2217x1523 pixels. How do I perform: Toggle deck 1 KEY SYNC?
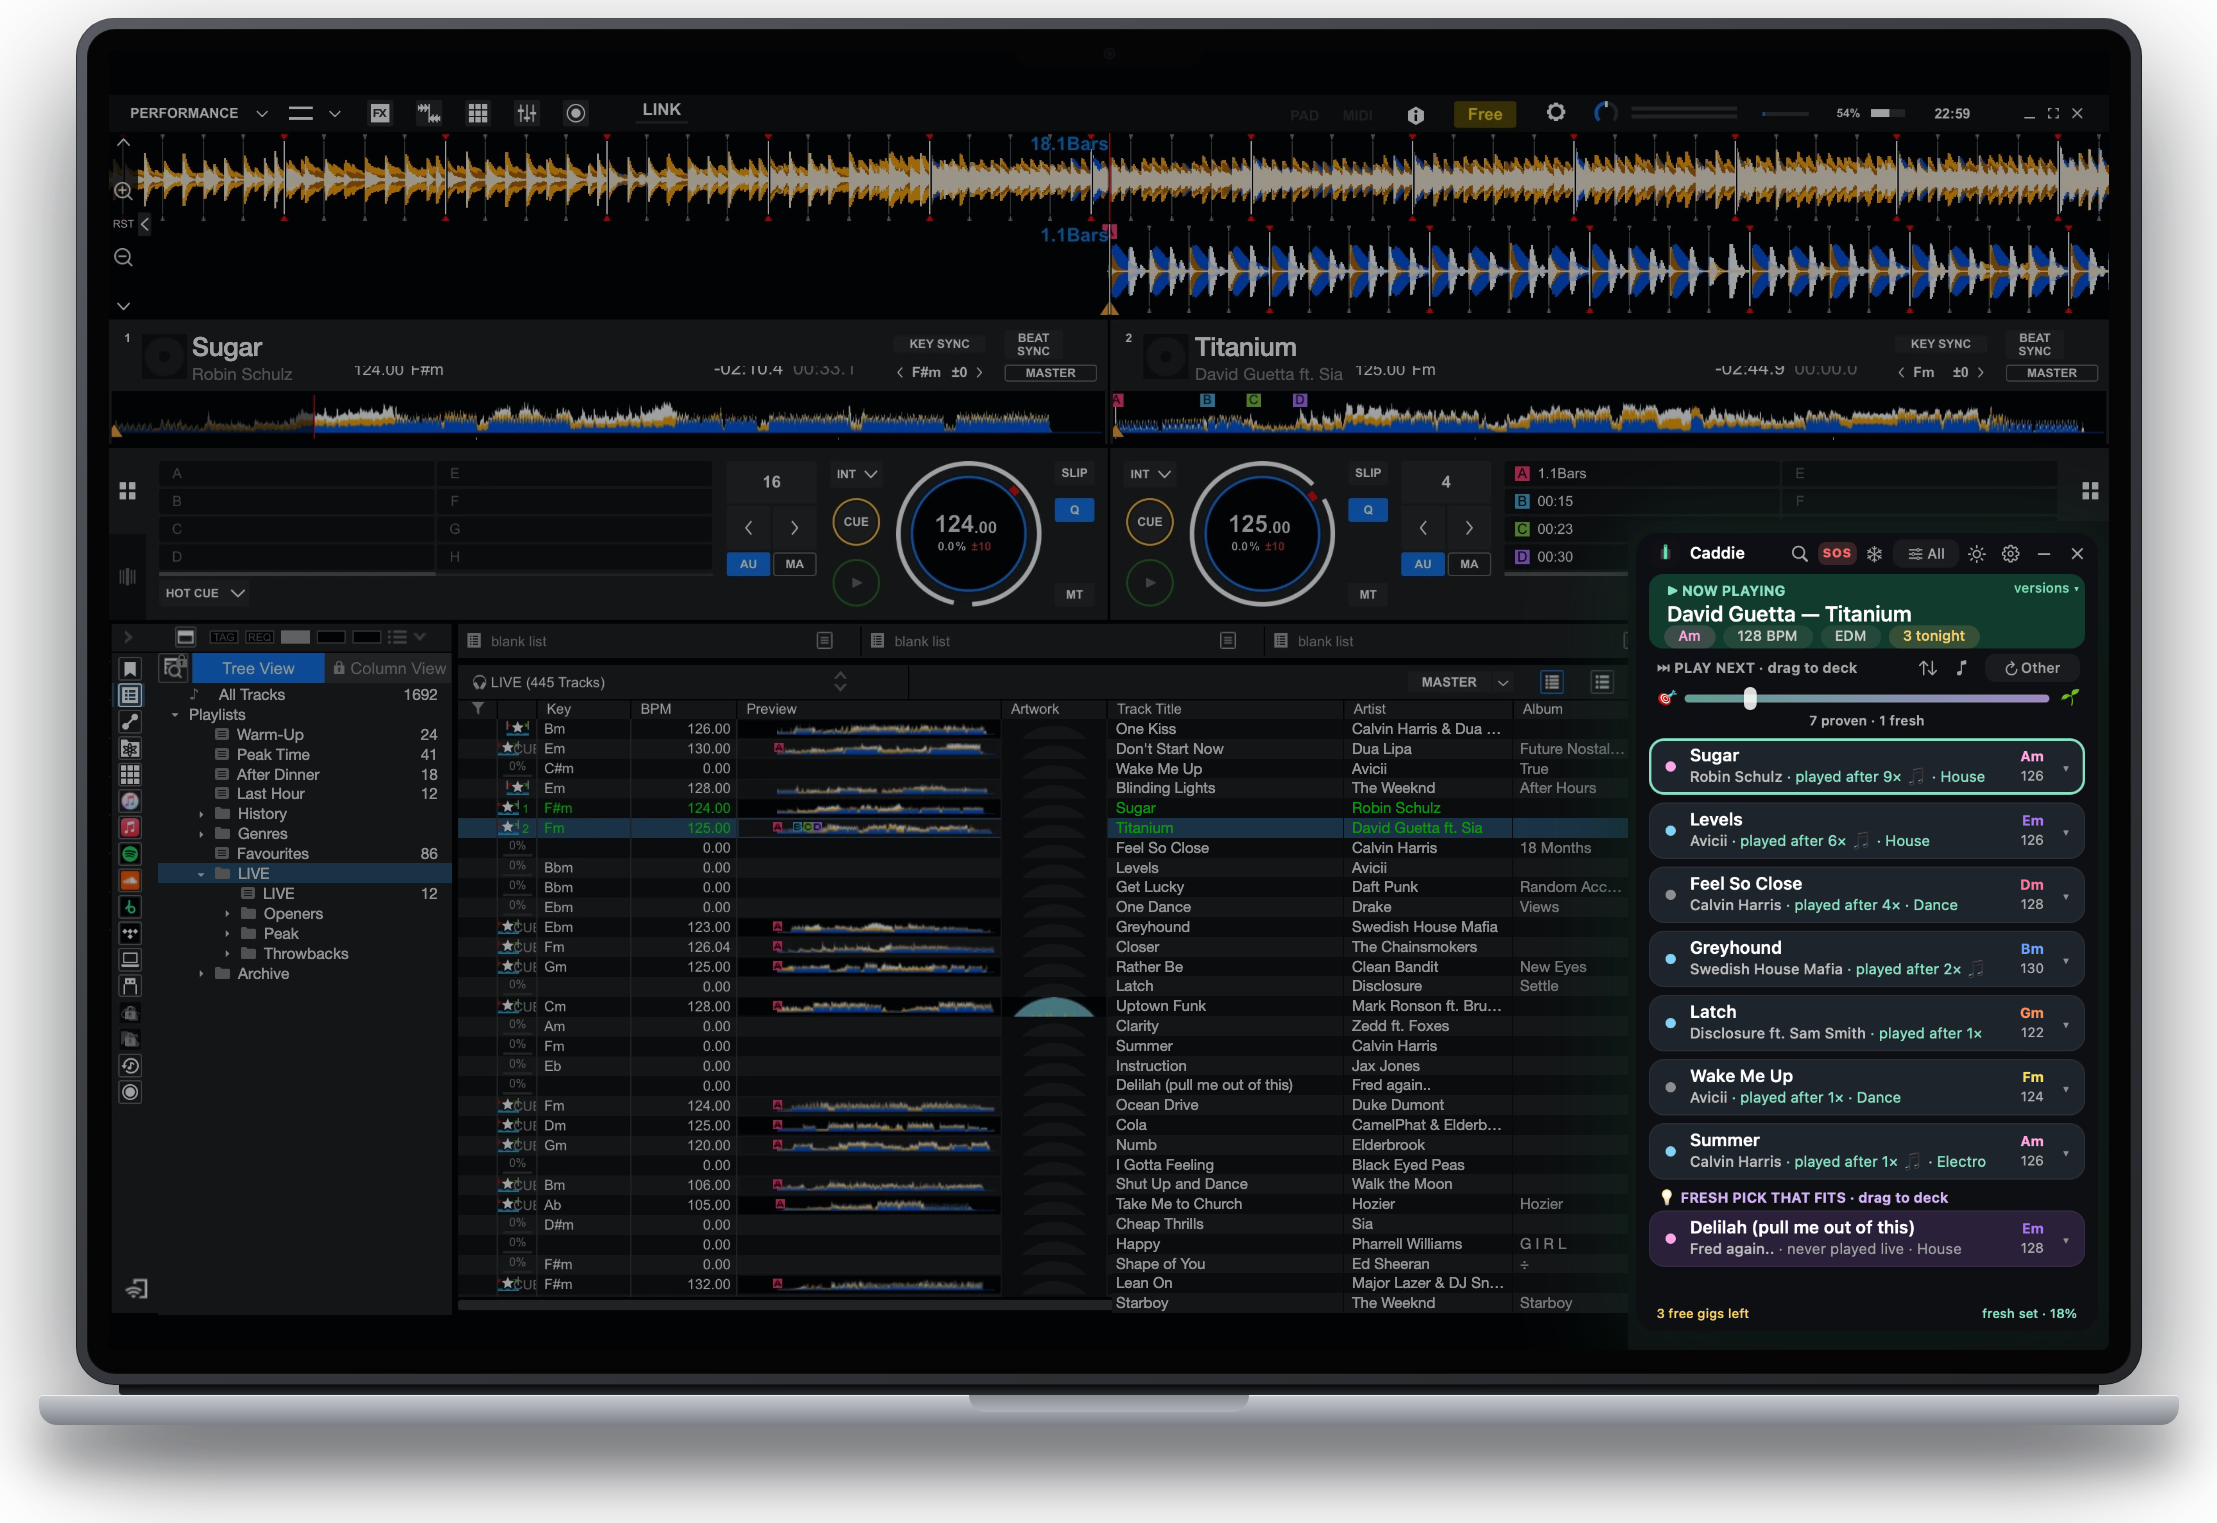click(x=939, y=344)
